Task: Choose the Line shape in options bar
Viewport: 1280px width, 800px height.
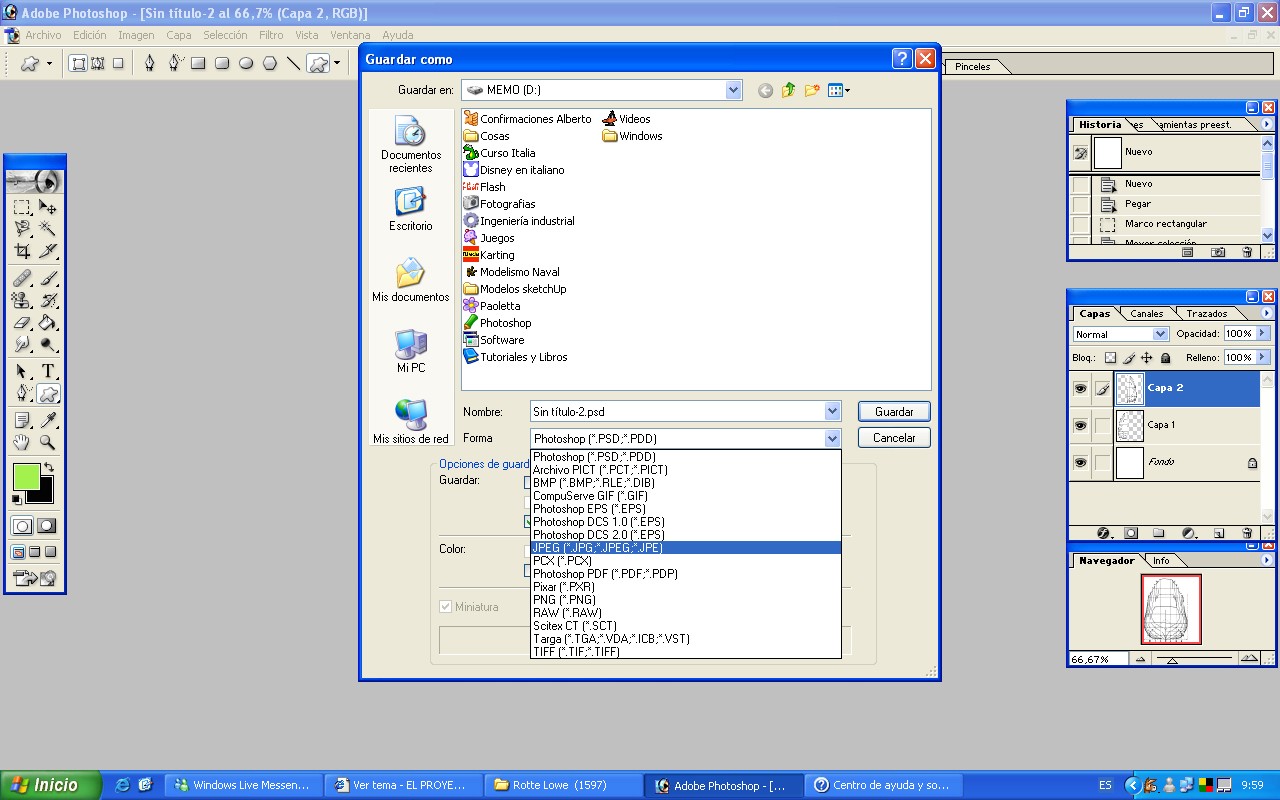Action: click(294, 63)
